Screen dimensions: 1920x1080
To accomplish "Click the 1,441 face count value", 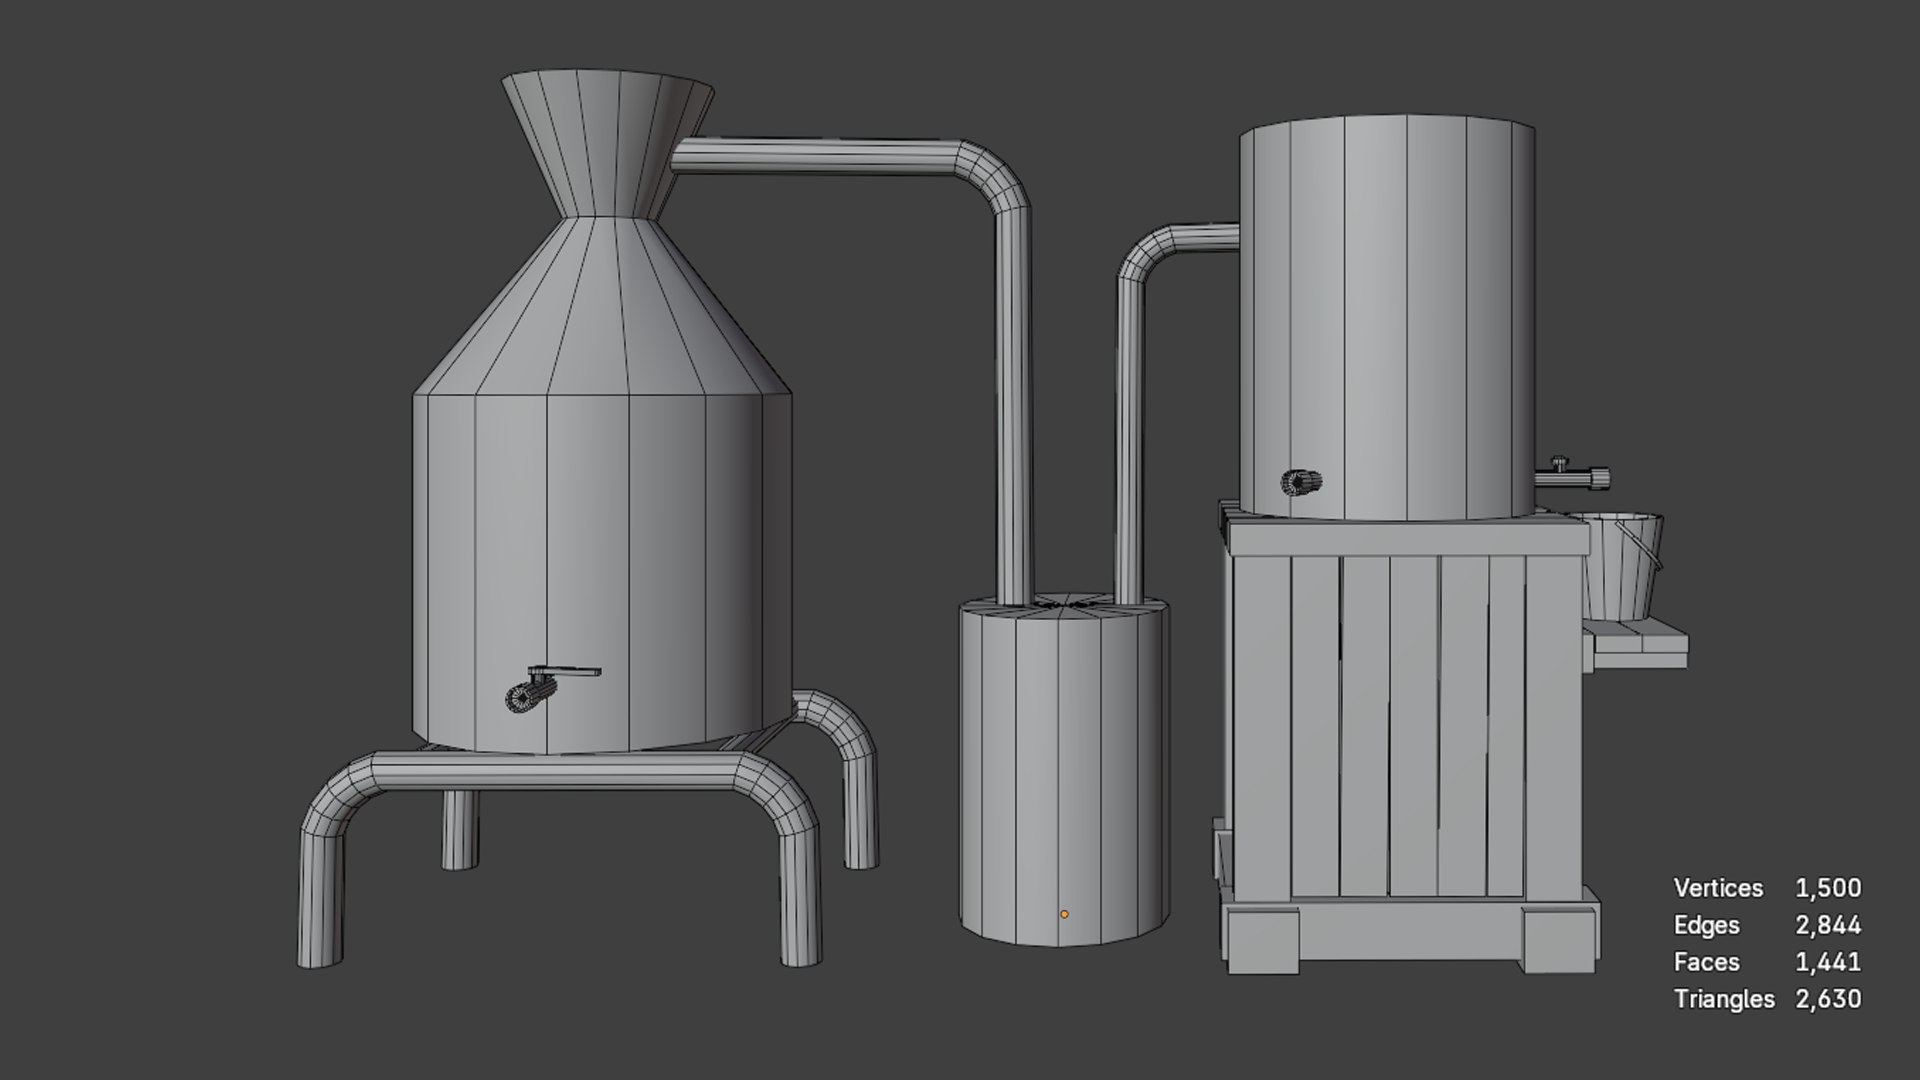I will click(1828, 962).
